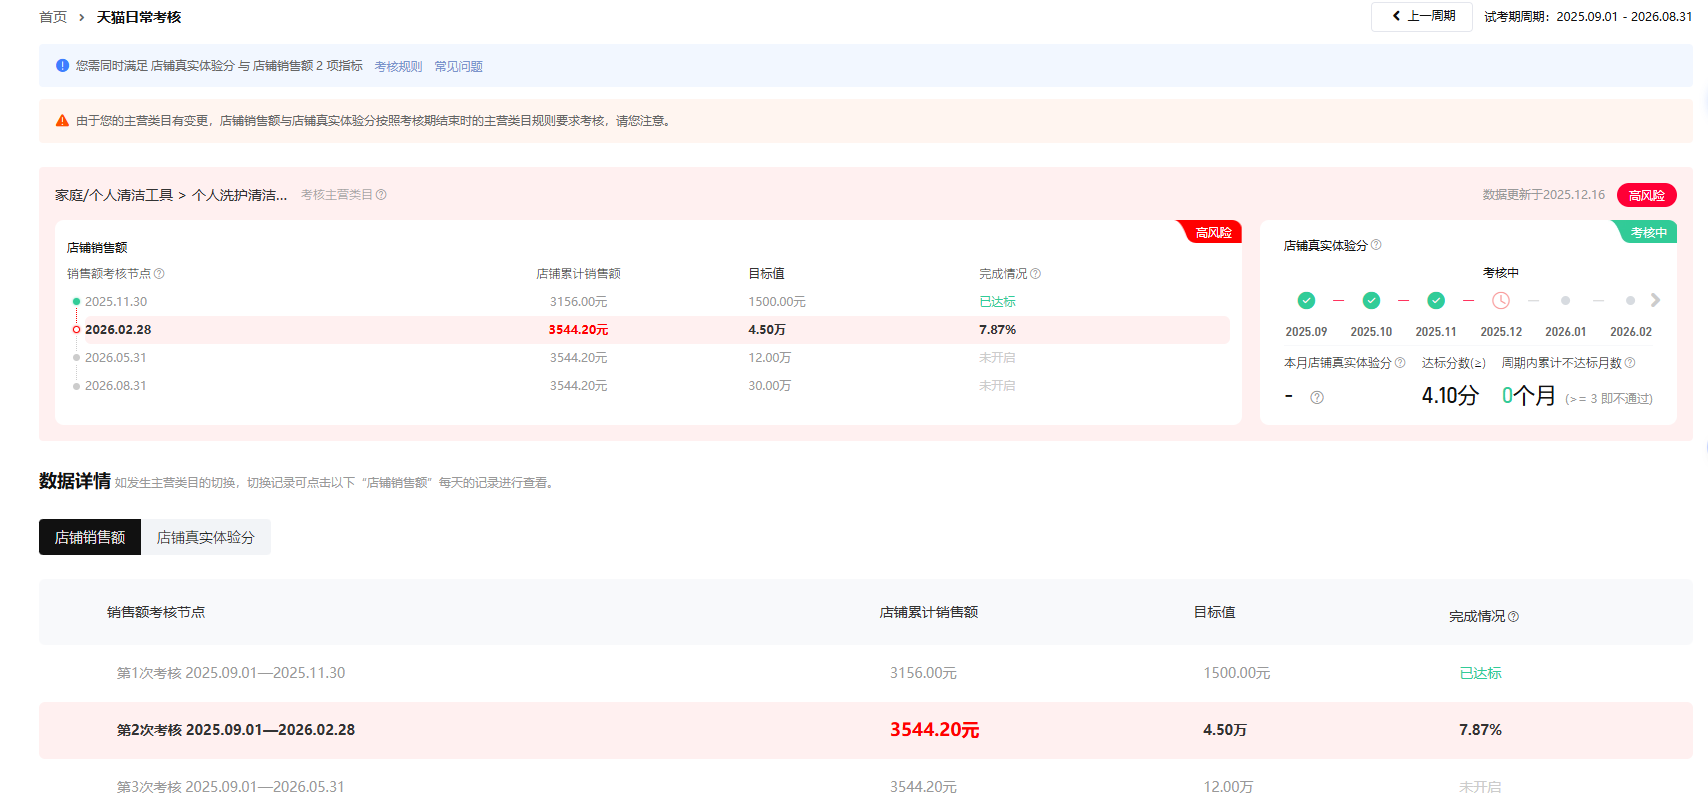Switch to the 店铺真实体验分 tab
Viewport: 1708px width, 809px height.
click(x=206, y=537)
